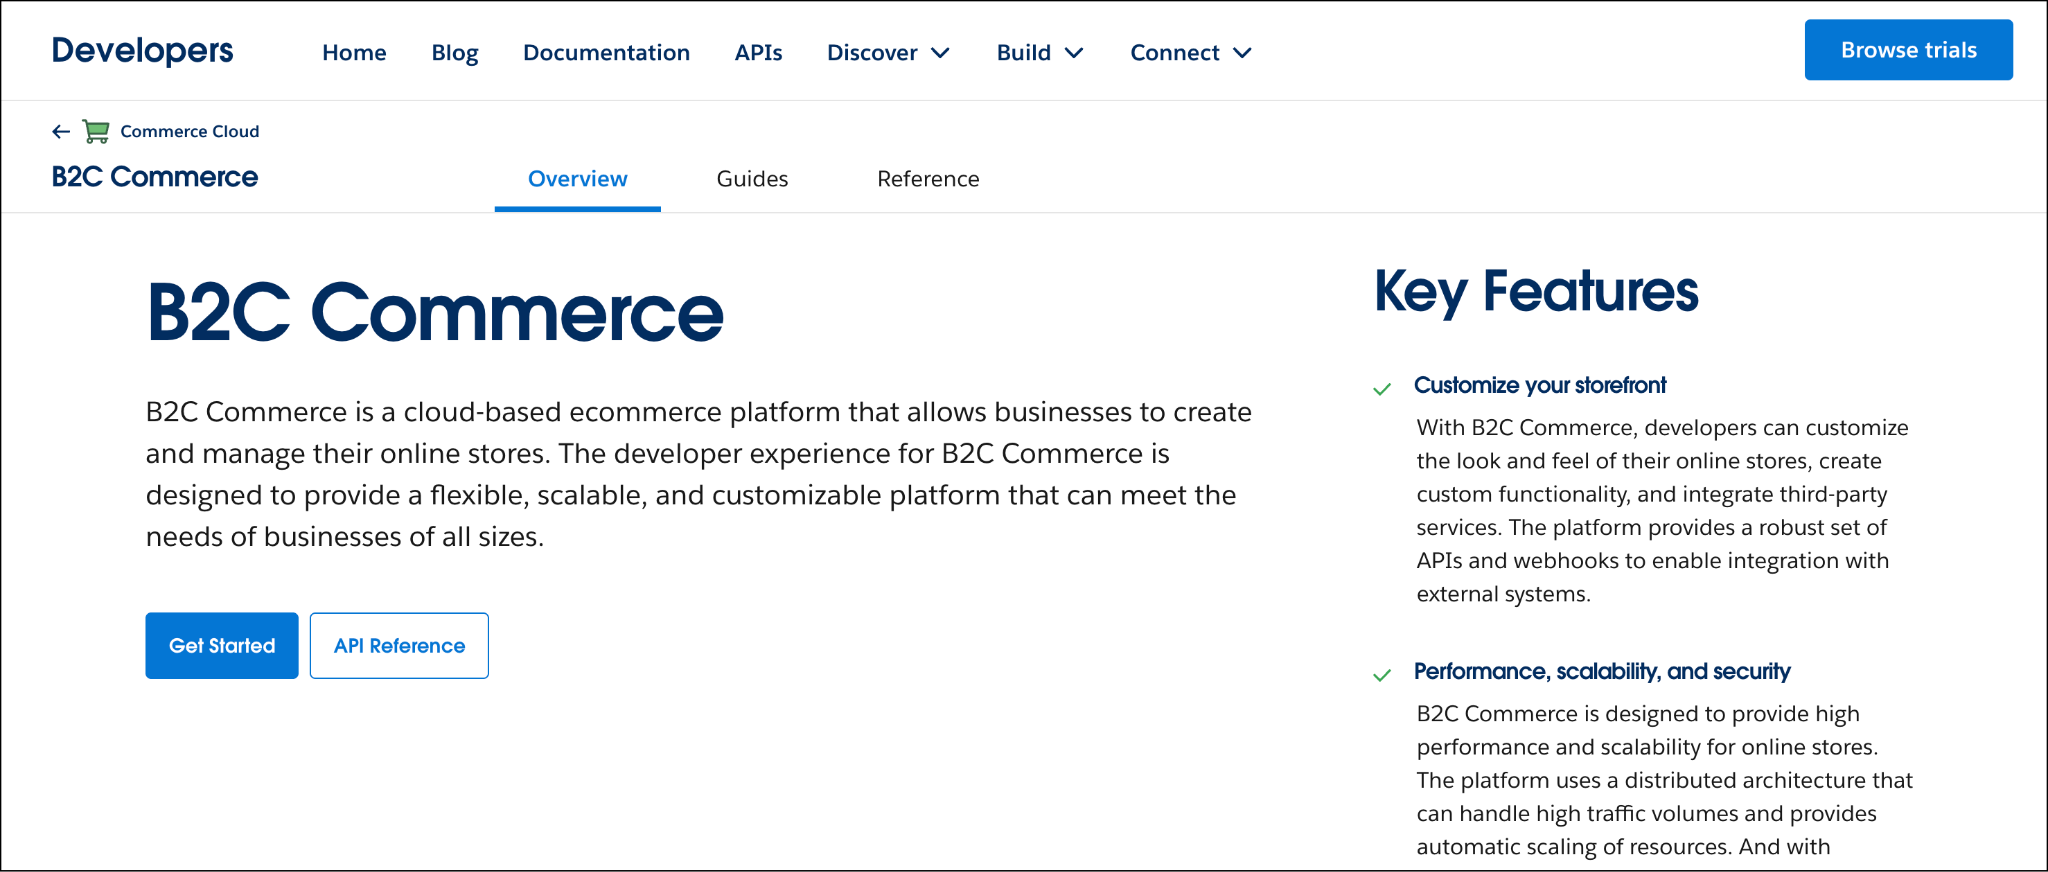
Task: Open the Blog nav item
Action: 455,52
